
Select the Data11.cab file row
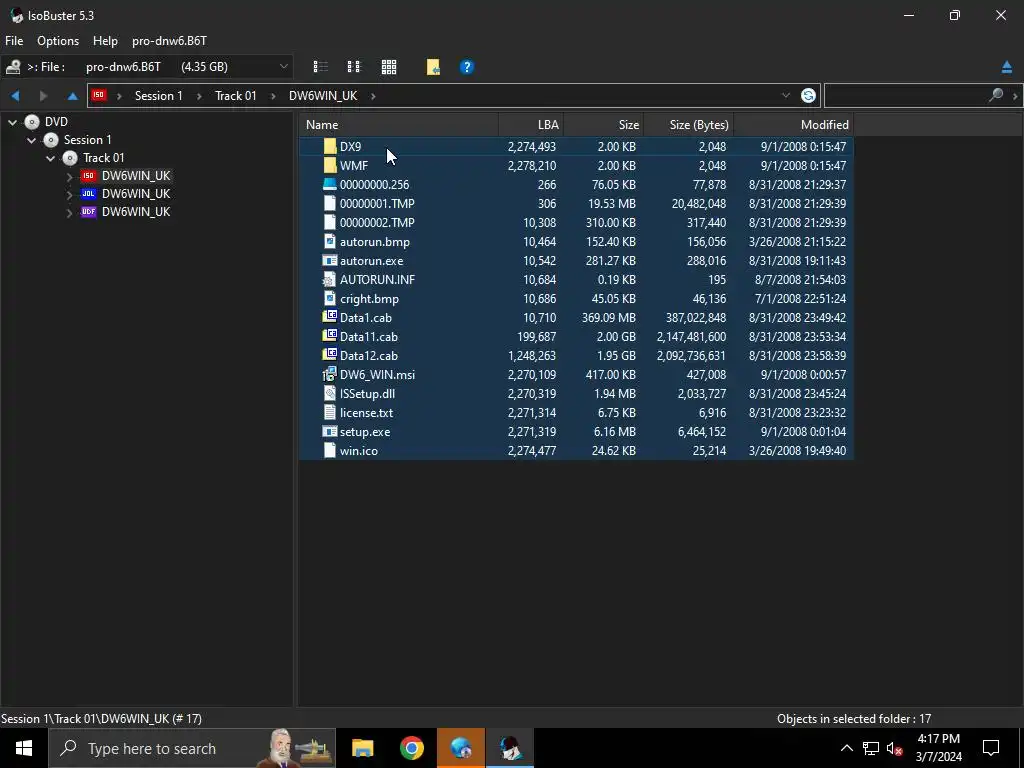click(576, 336)
